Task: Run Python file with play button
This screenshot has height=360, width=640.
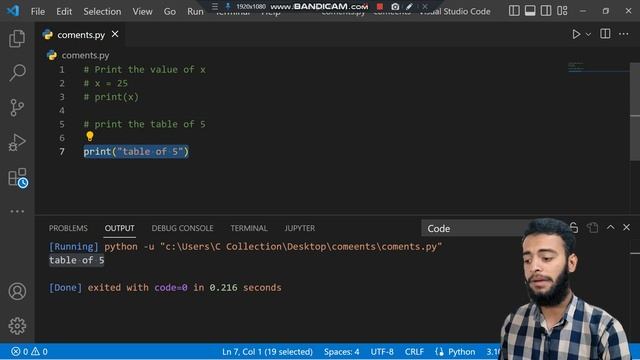Action: pos(576,34)
